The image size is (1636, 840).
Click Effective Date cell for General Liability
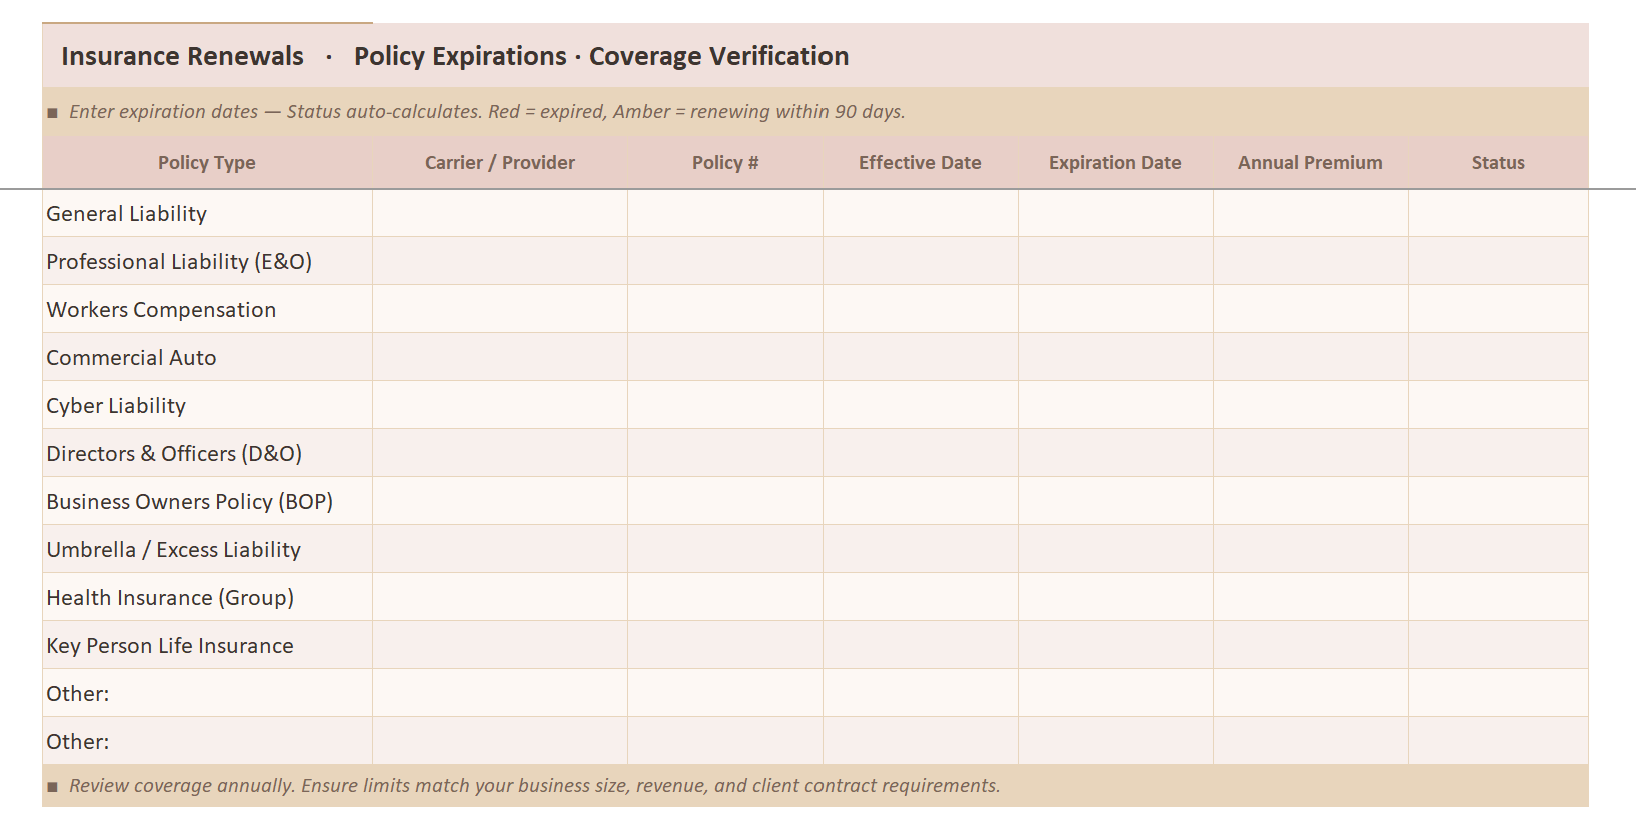[x=920, y=213]
